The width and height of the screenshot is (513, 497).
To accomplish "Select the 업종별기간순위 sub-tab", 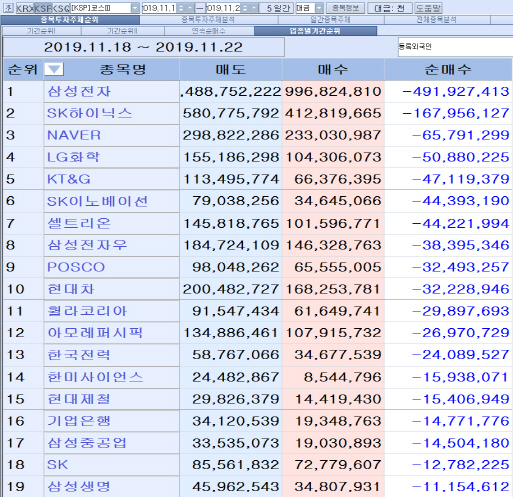I will (x=315, y=31).
